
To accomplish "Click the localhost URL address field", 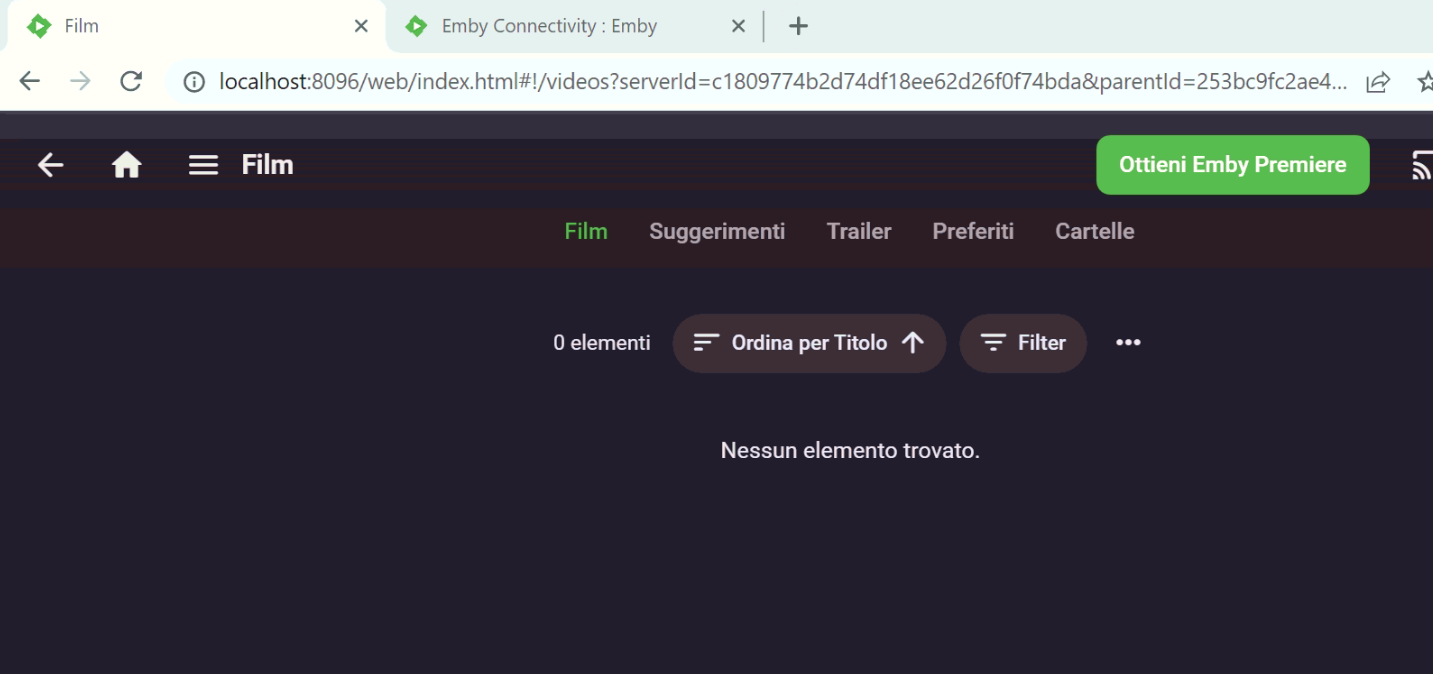I will pos(782,82).
